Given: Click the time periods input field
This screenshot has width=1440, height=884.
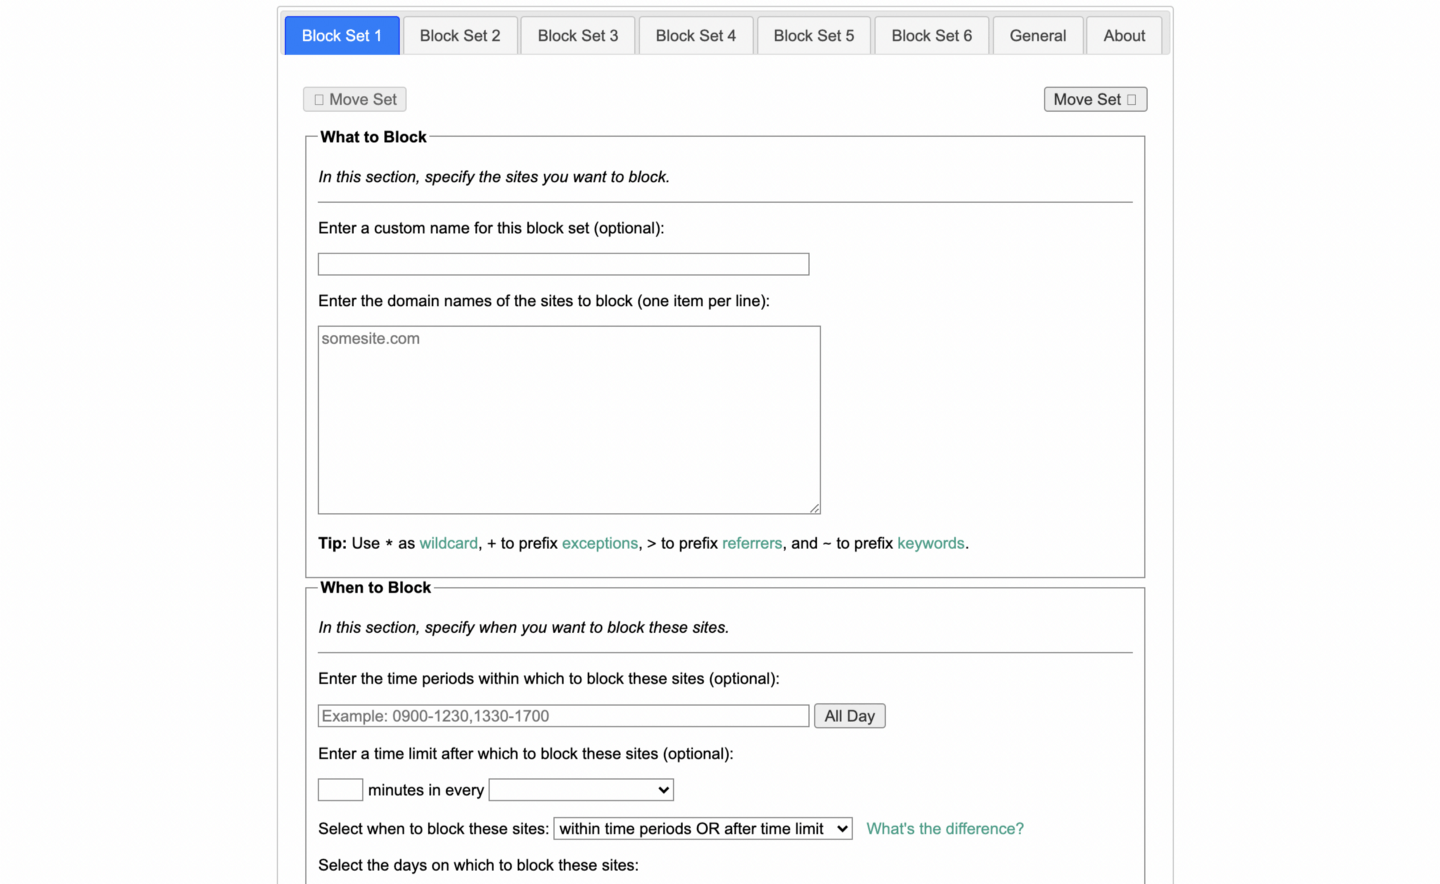Looking at the screenshot, I should tap(563, 716).
